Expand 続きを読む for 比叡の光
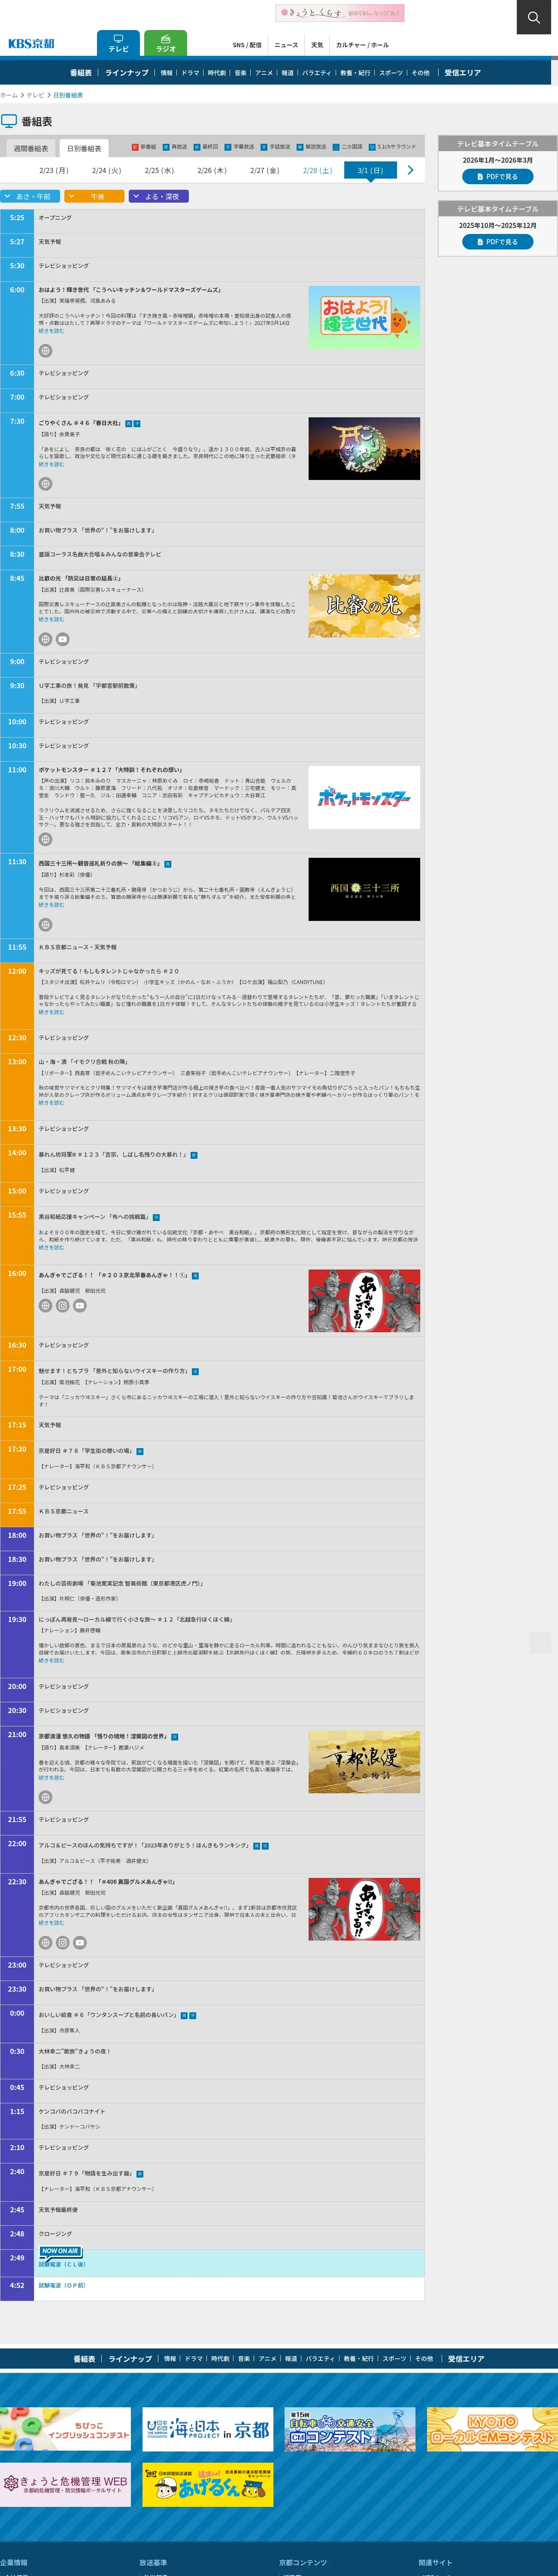Image resolution: width=558 pixels, height=2576 pixels. click(x=51, y=619)
